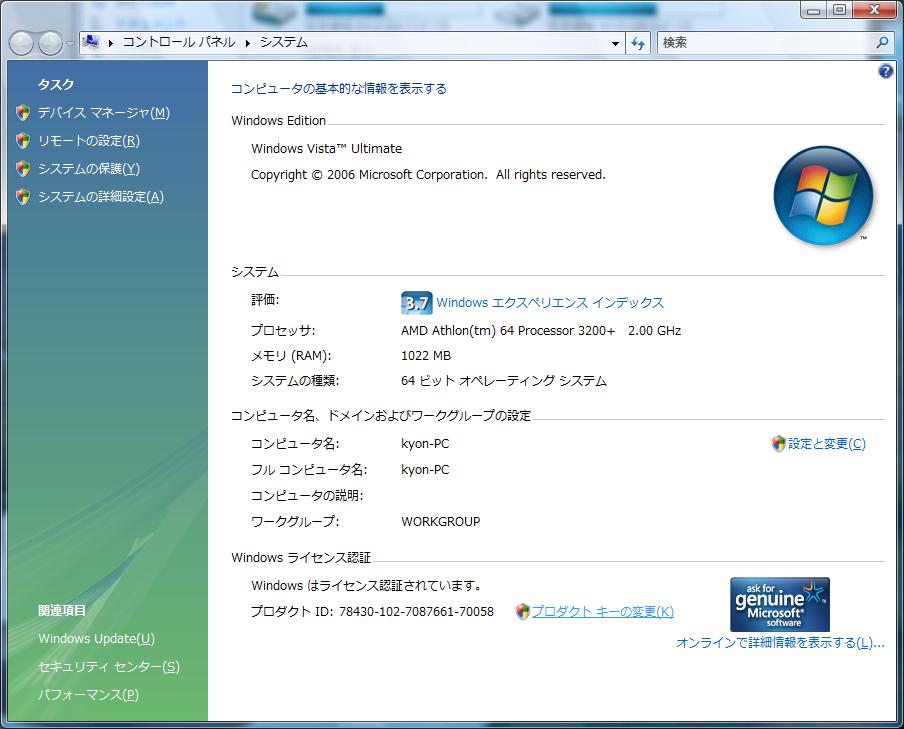The width and height of the screenshot is (904, 729).
Task: Open パフォーマンス link
Action: click(88, 696)
